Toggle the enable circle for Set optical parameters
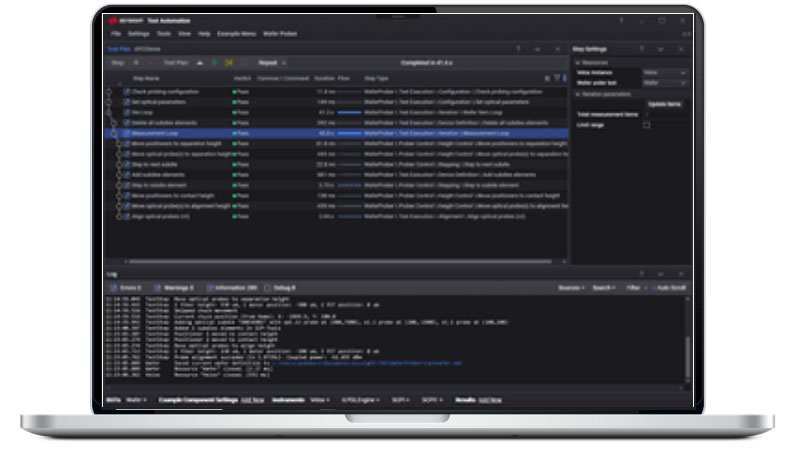Image resolution: width=800 pixels, height=450 pixels. pyautogui.click(x=109, y=102)
